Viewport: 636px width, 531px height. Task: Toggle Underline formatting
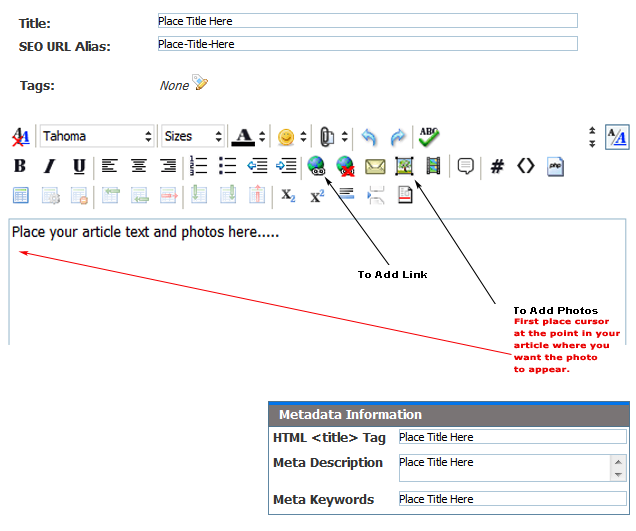[78, 166]
